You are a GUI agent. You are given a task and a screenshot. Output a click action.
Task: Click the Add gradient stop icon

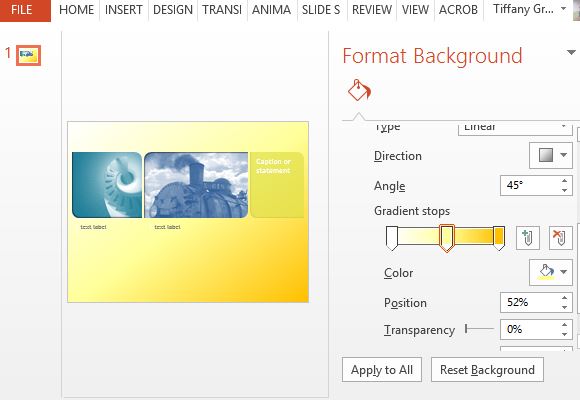[x=528, y=238]
